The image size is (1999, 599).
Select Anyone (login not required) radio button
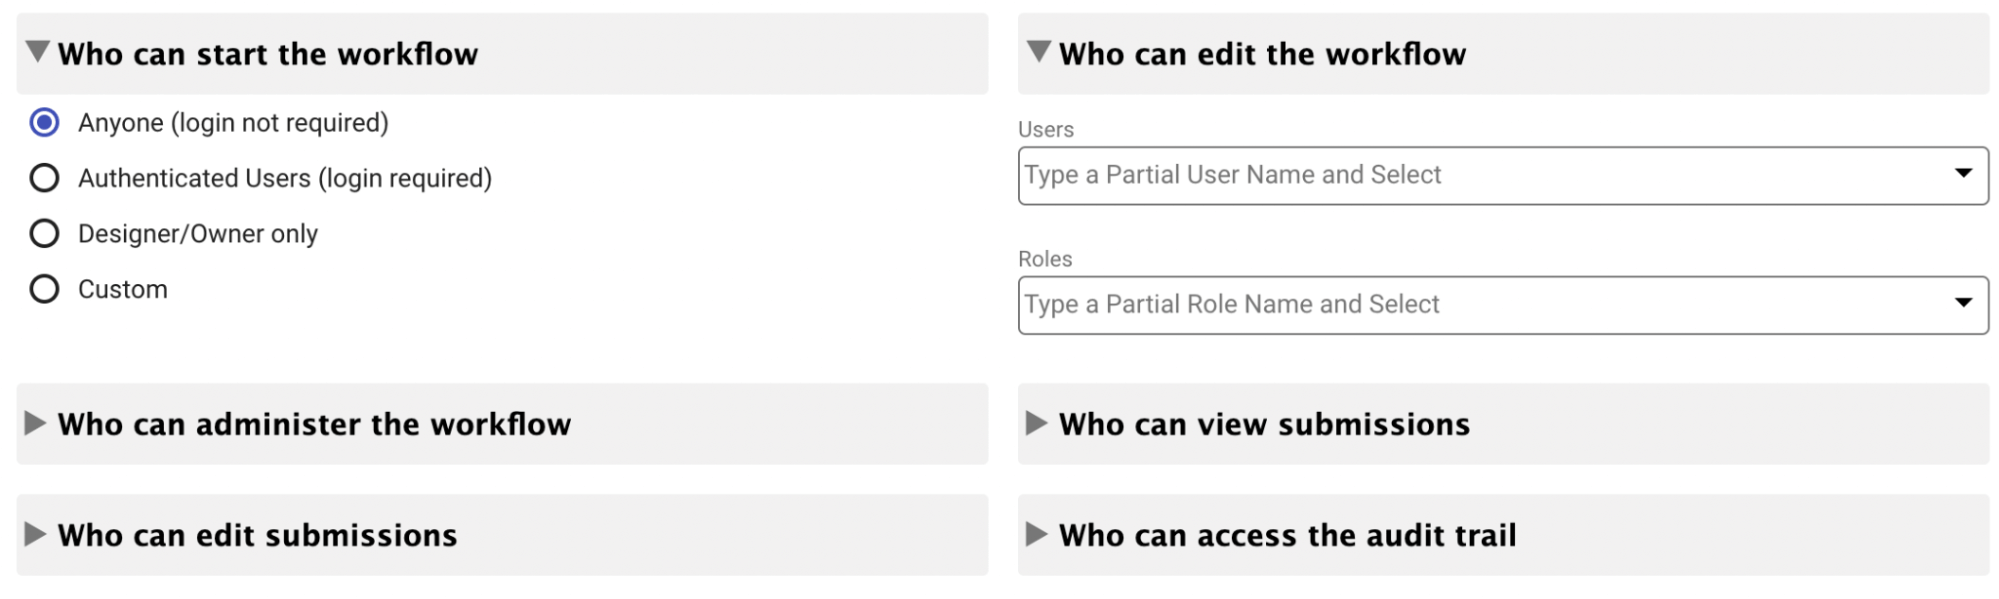(44, 122)
